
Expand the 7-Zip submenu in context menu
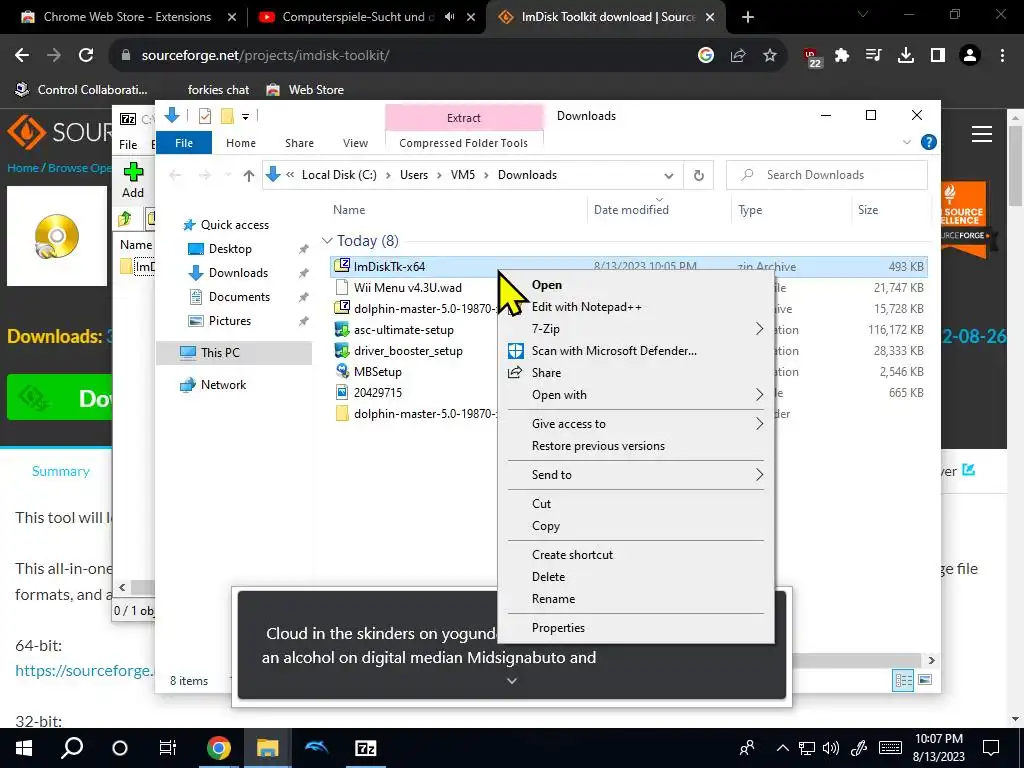click(x=759, y=328)
